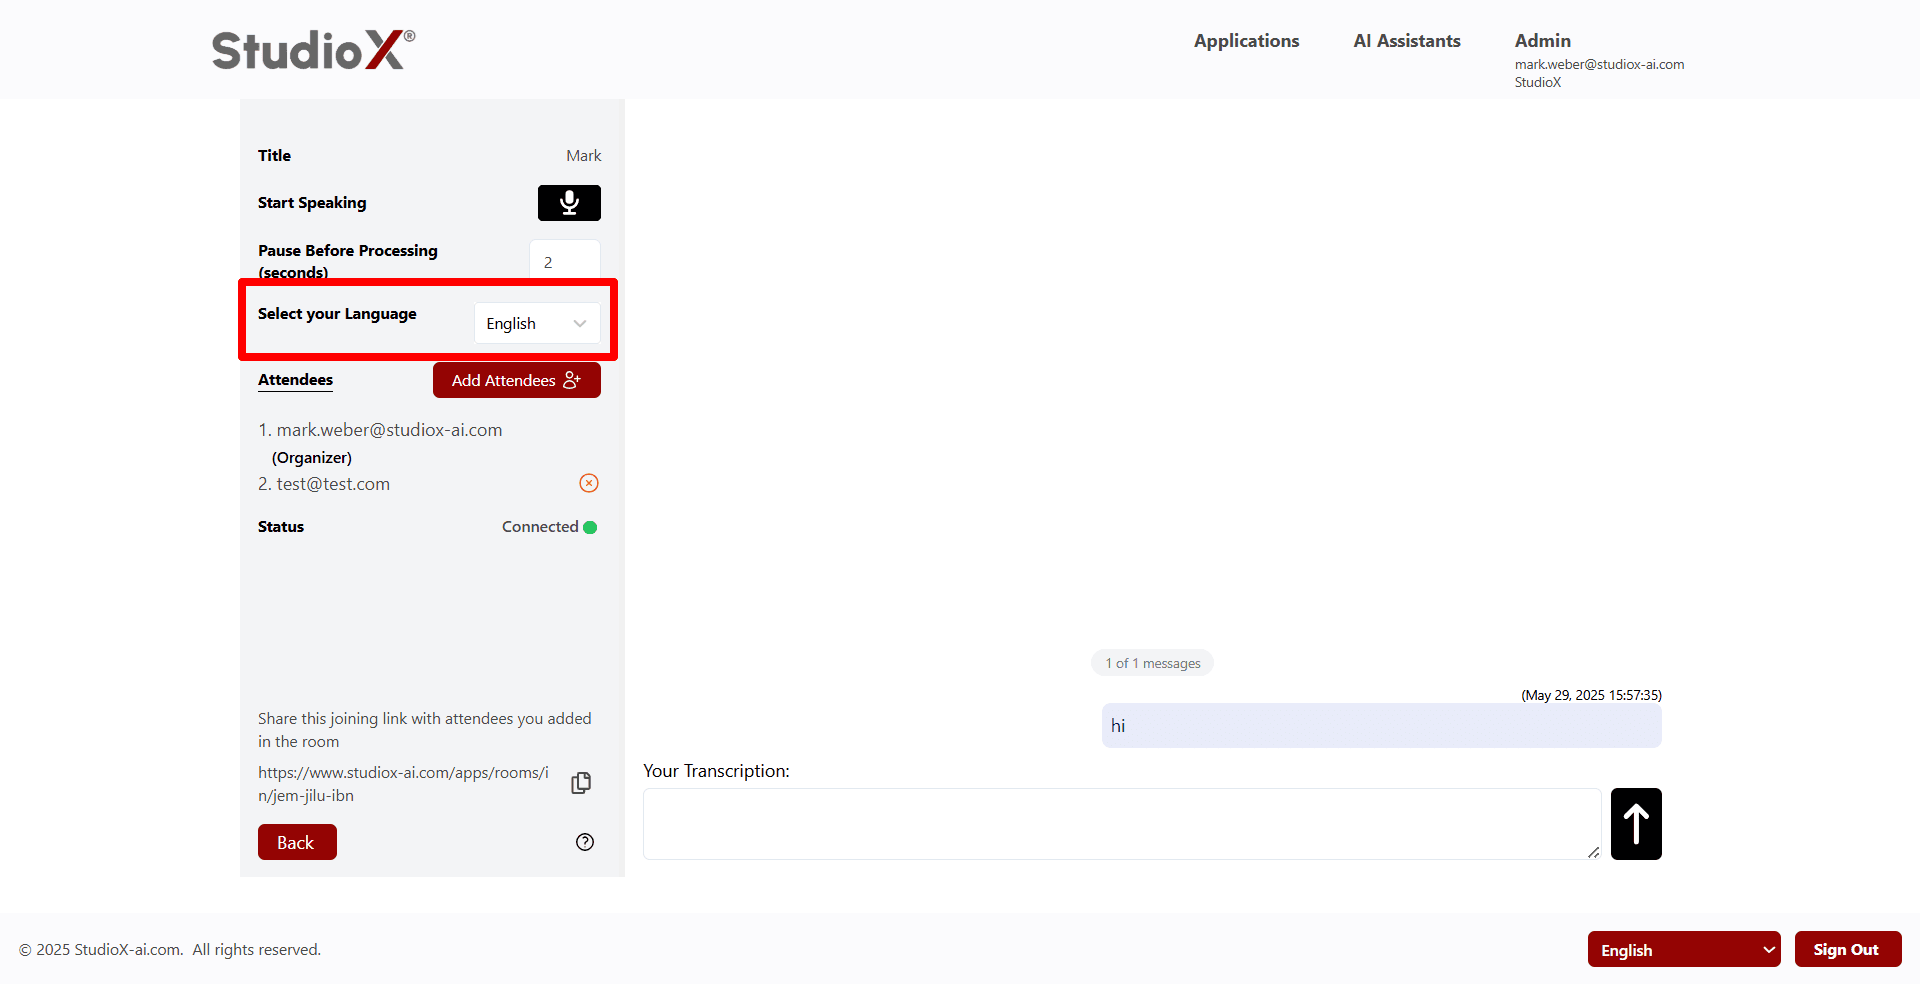Click the Start Speaking microphone icon
The image size is (1920, 985).
click(x=568, y=202)
